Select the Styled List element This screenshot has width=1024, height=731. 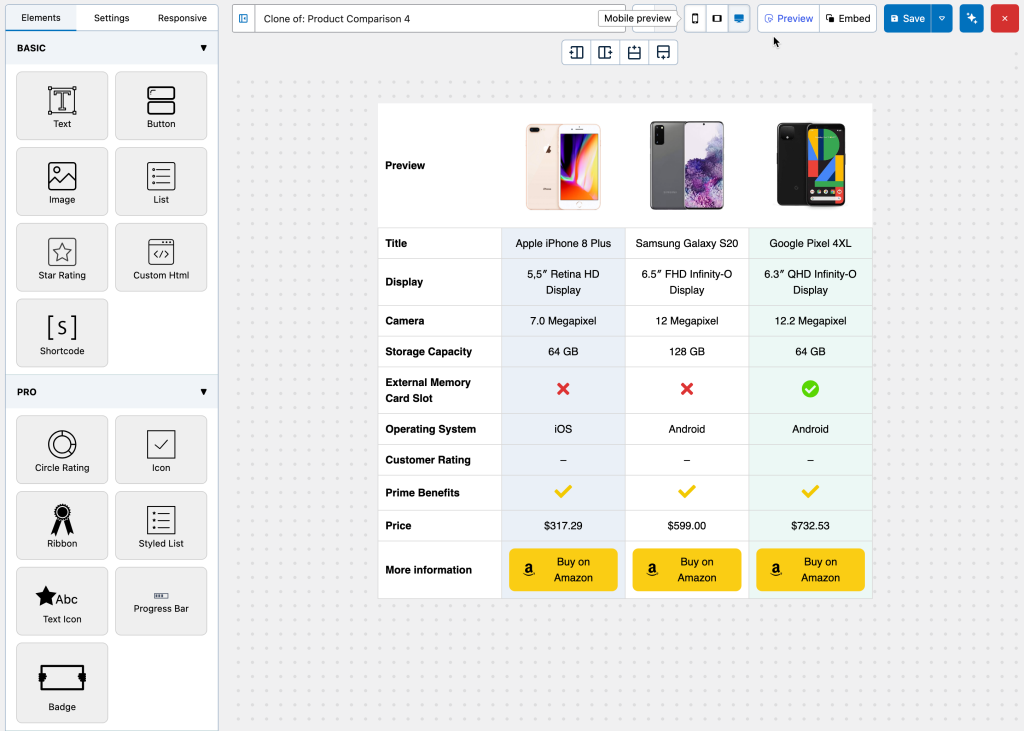click(x=161, y=525)
